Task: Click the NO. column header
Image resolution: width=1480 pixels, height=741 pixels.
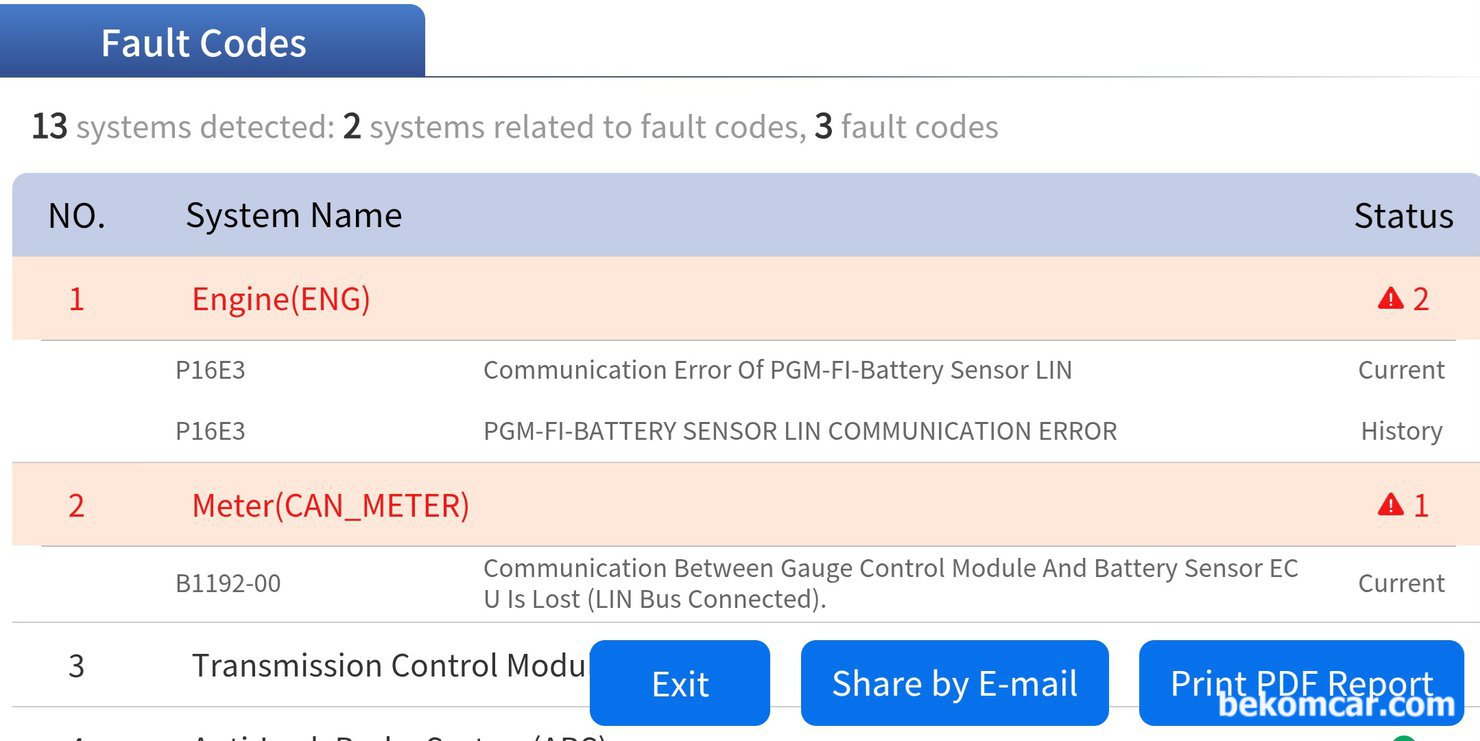Action: click(x=76, y=216)
